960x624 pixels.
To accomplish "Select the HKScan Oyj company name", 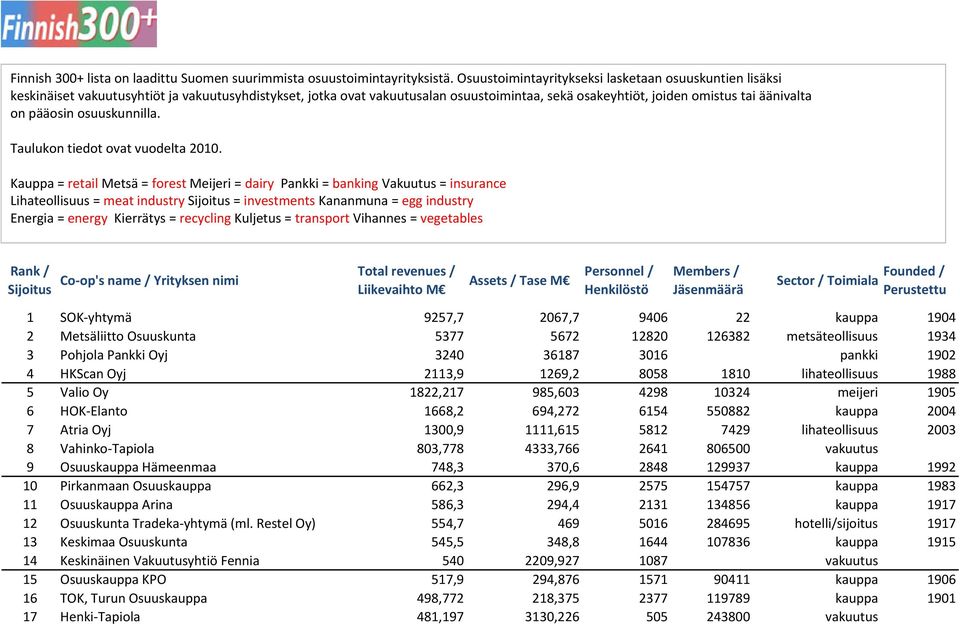I will pos(93,374).
